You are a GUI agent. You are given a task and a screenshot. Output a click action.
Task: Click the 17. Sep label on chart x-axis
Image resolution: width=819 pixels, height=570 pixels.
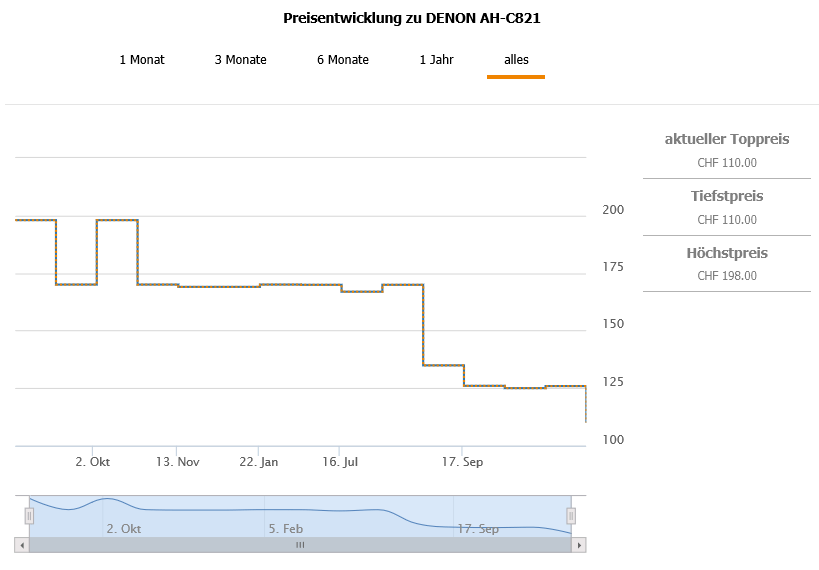[463, 462]
